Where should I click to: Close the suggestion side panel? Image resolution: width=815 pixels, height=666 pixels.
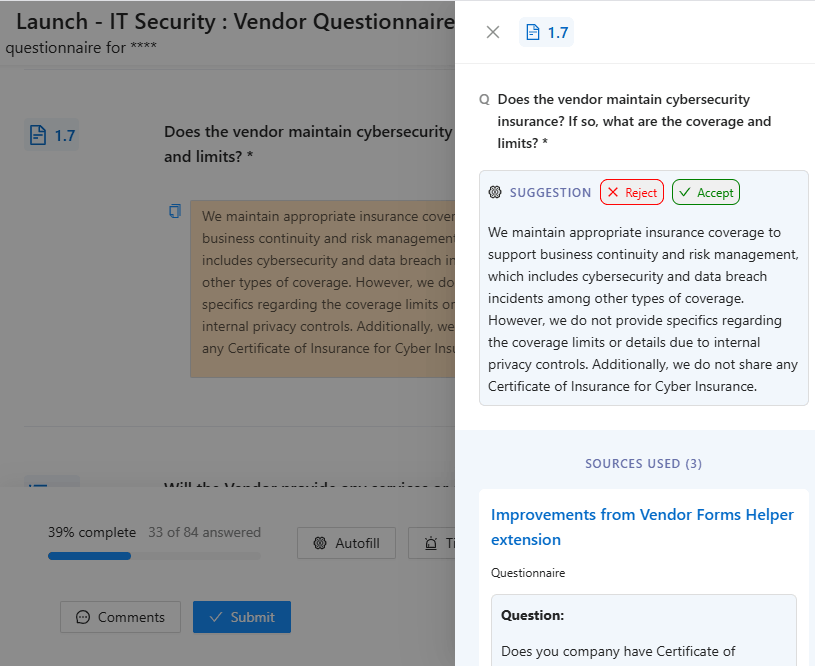click(492, 32)
